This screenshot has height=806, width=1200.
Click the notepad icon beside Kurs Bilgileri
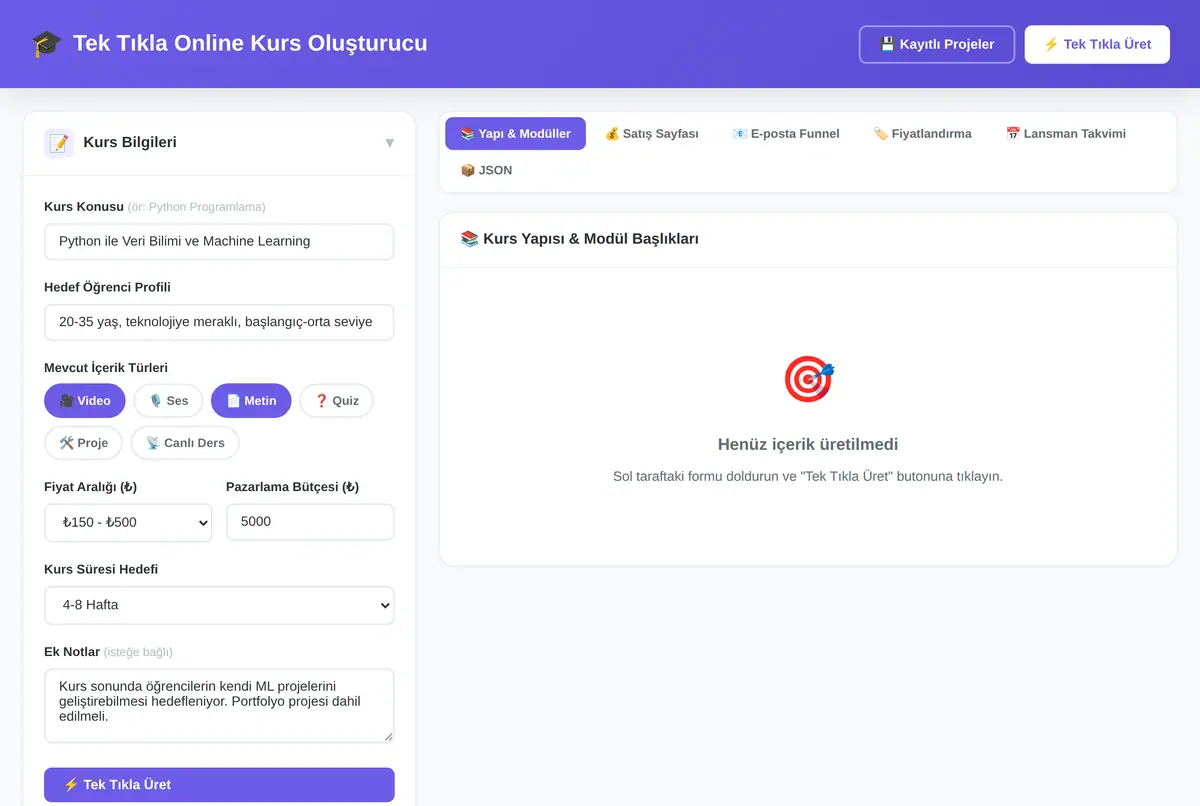[59, 143]
